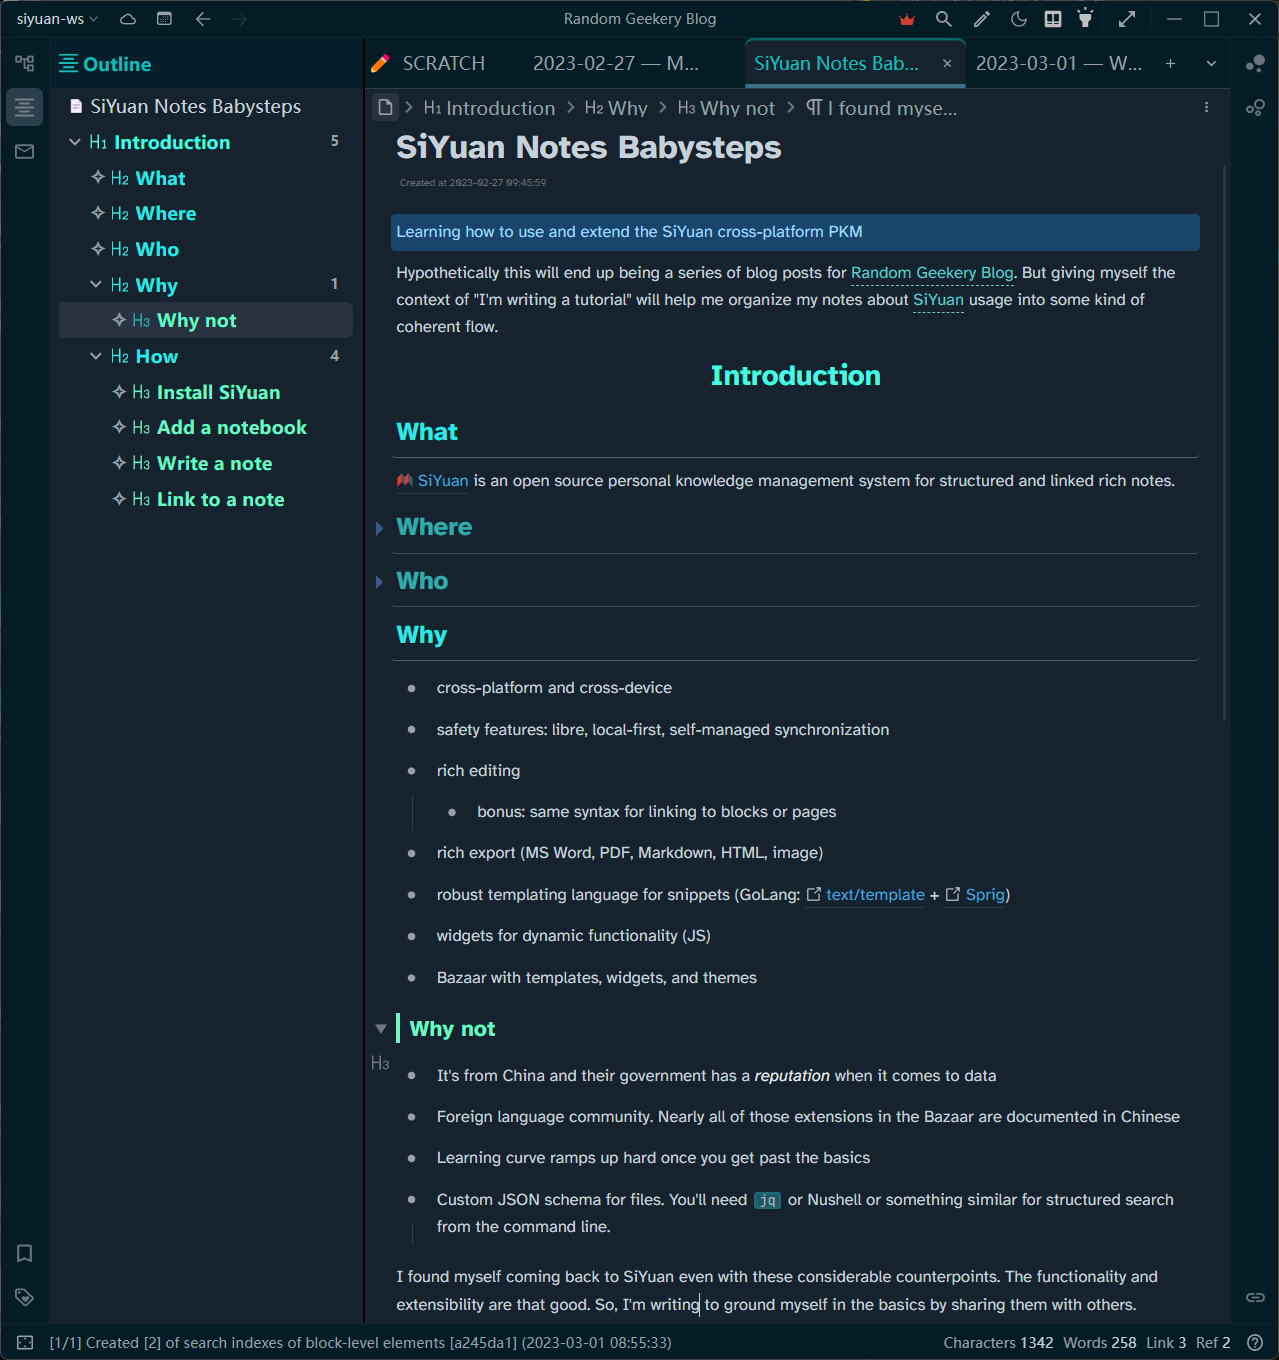Collapse the H2 How outline node
Screen dimensions: 1279x1360
coord(96,356)
